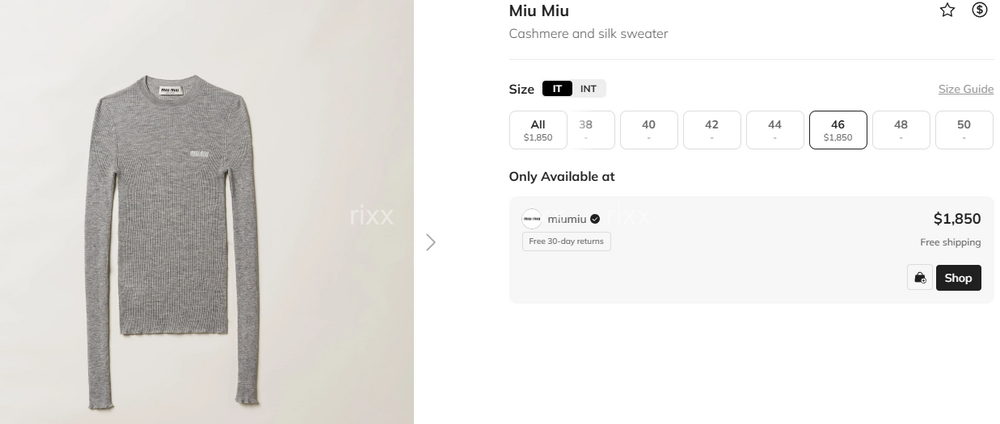This screenshot has height=424, width=1000.
Task: Select size 46 option
Action: [x=838, y=130]
